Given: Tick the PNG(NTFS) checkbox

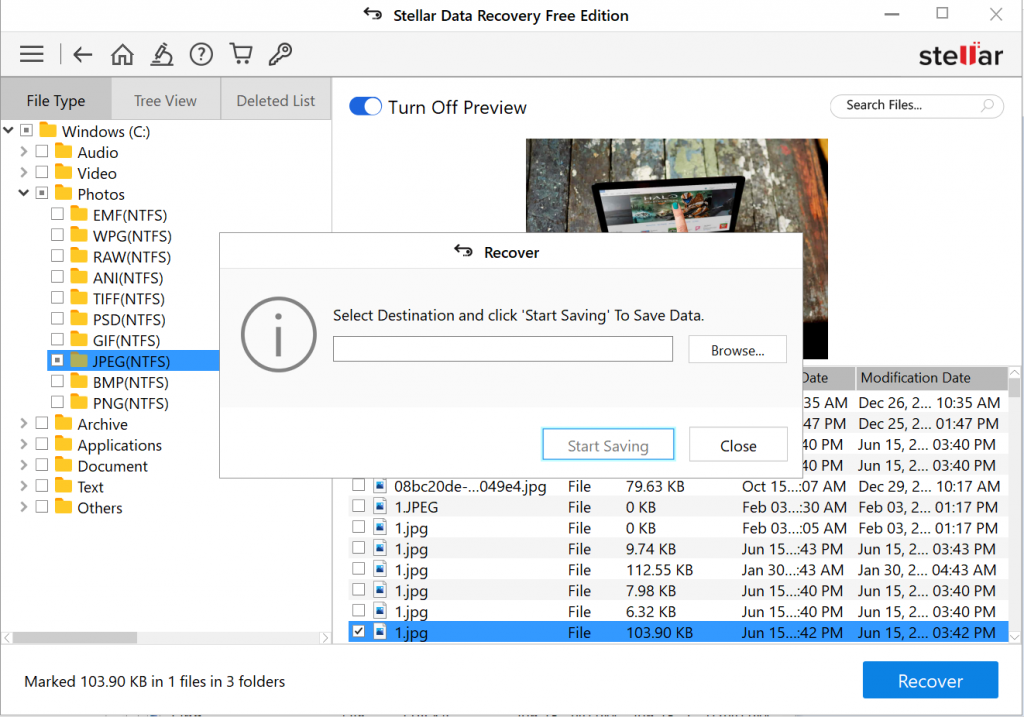Looking at the screenshot, I should pyautogui.click(x=57, y=402).
